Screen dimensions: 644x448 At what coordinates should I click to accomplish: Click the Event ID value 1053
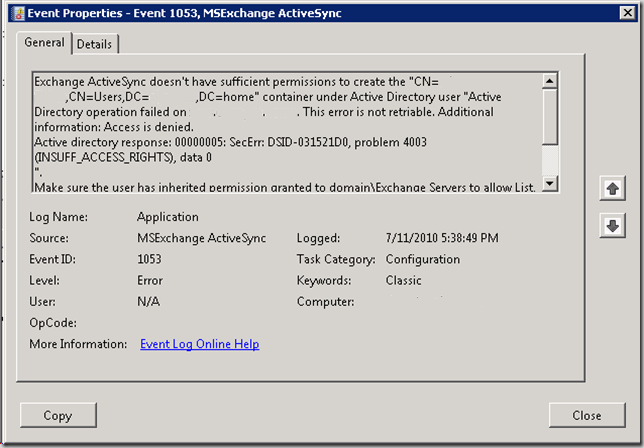[151, 259]
